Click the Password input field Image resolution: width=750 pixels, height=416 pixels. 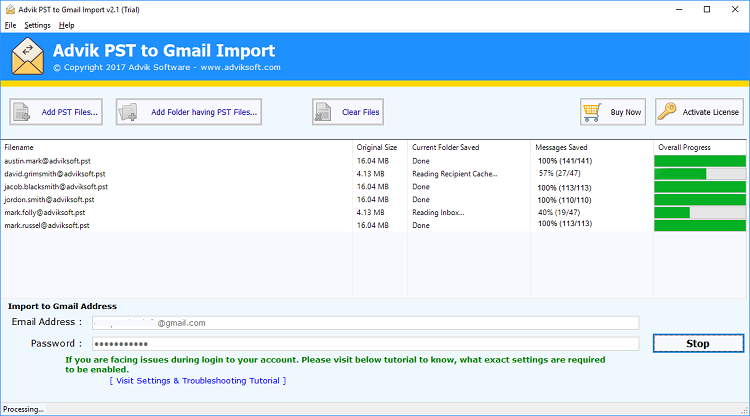[x=365, y=344]
